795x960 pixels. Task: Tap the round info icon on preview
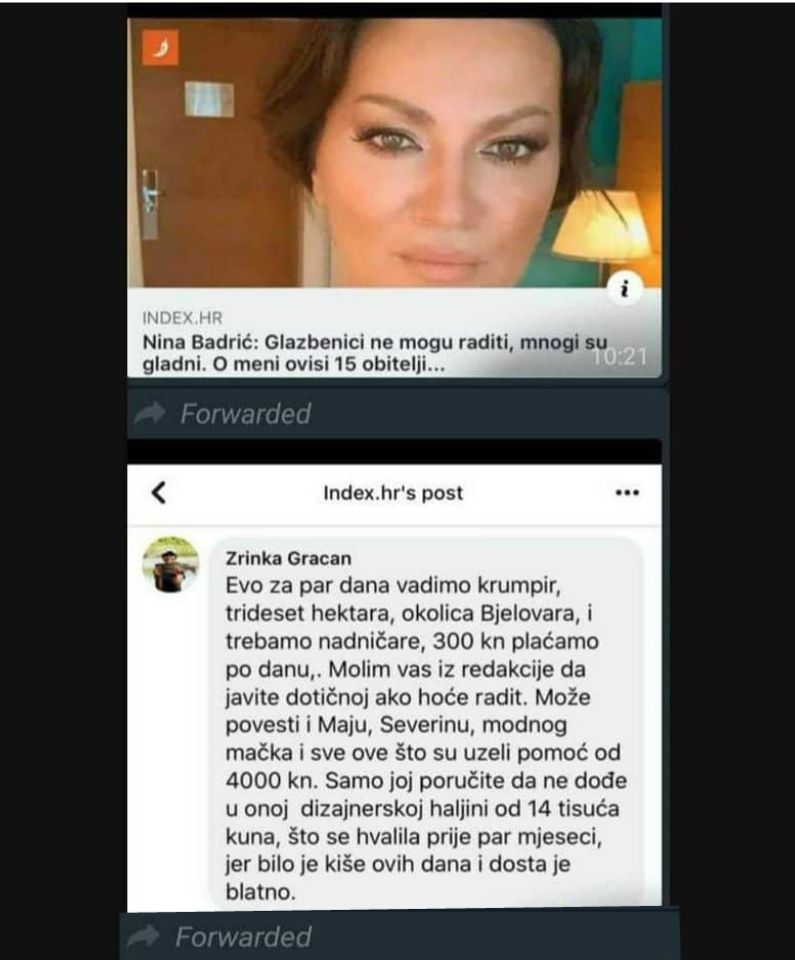625,288
